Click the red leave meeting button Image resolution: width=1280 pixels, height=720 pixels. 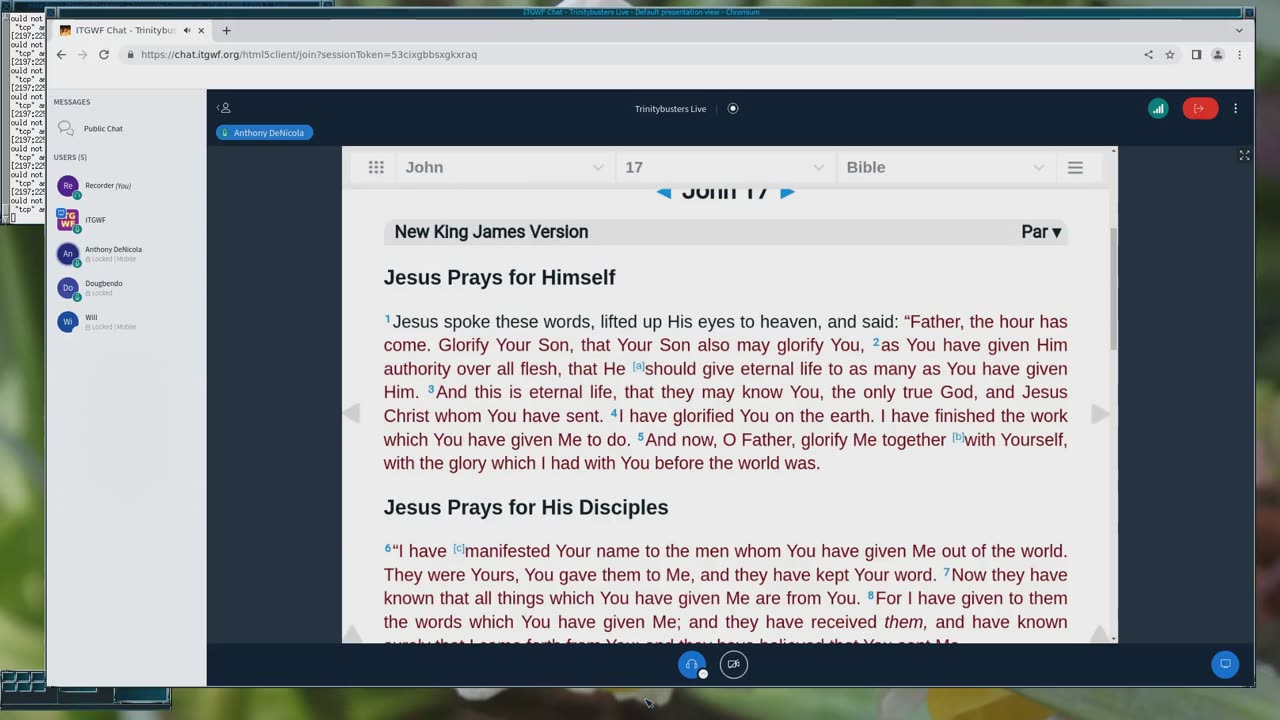(1200, 109)
